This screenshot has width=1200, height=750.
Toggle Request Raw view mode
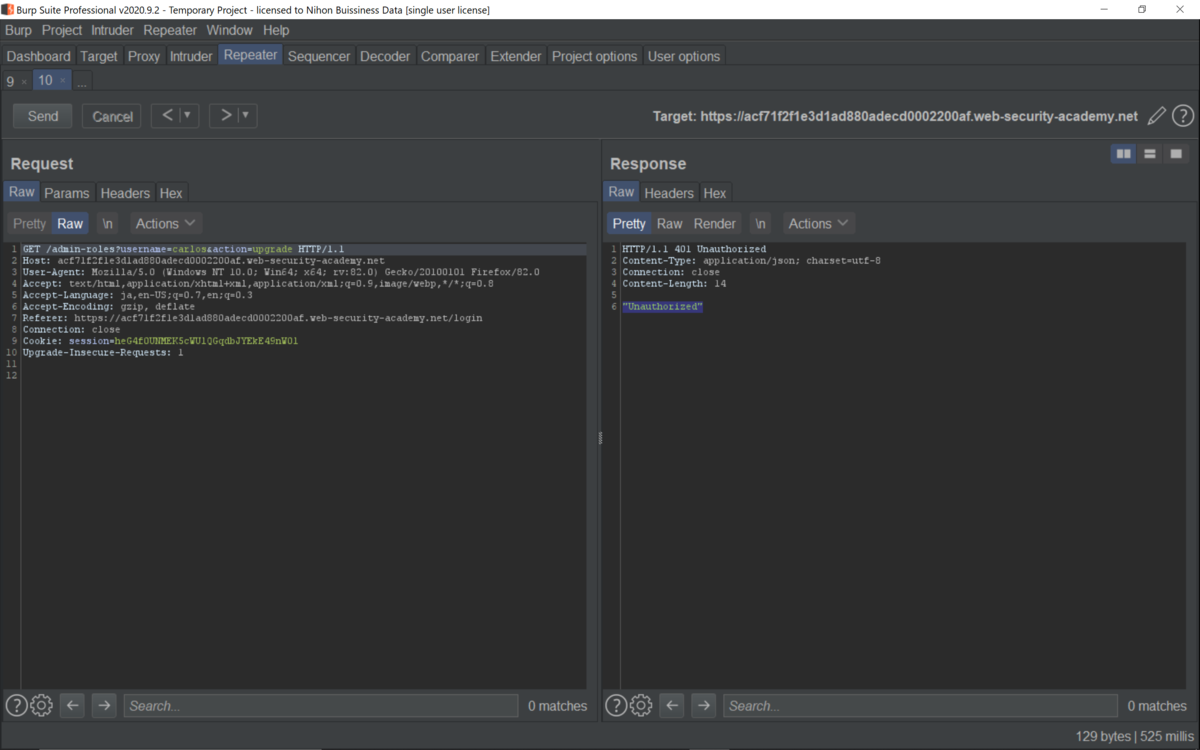[x=70, y=223]
